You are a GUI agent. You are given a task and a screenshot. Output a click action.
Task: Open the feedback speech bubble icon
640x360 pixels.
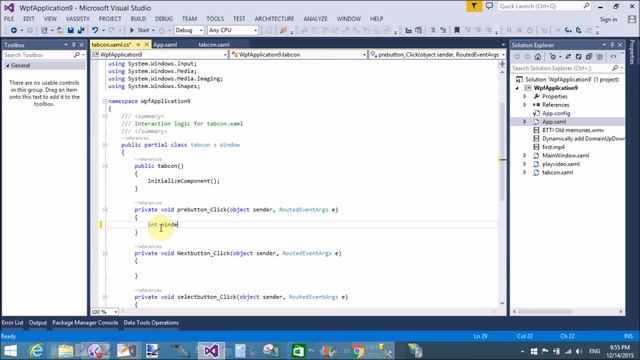pyautogui.click(x=489, y=6)
